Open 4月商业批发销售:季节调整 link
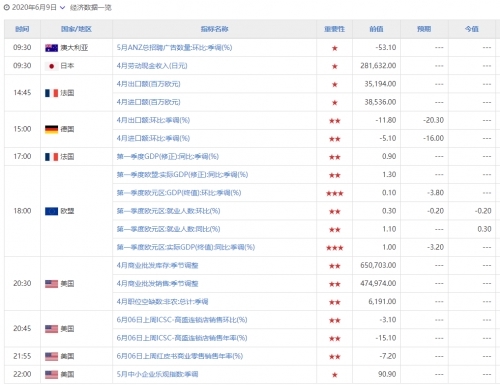Screen dimensions: 500x385 point(157,284)
